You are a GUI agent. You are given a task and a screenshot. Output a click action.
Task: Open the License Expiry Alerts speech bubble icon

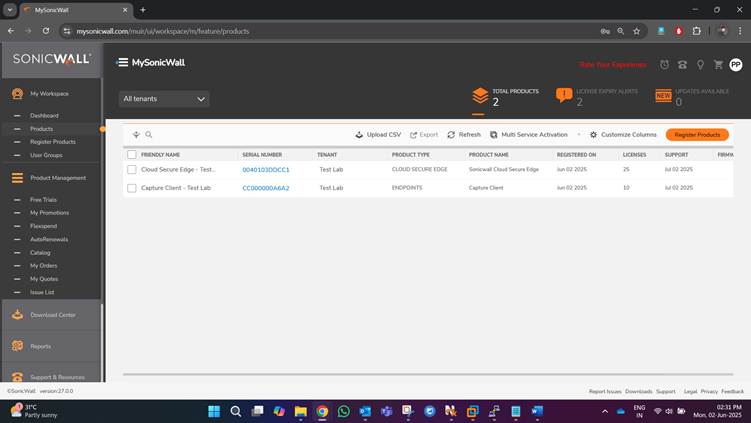click(x=564, y=95)
